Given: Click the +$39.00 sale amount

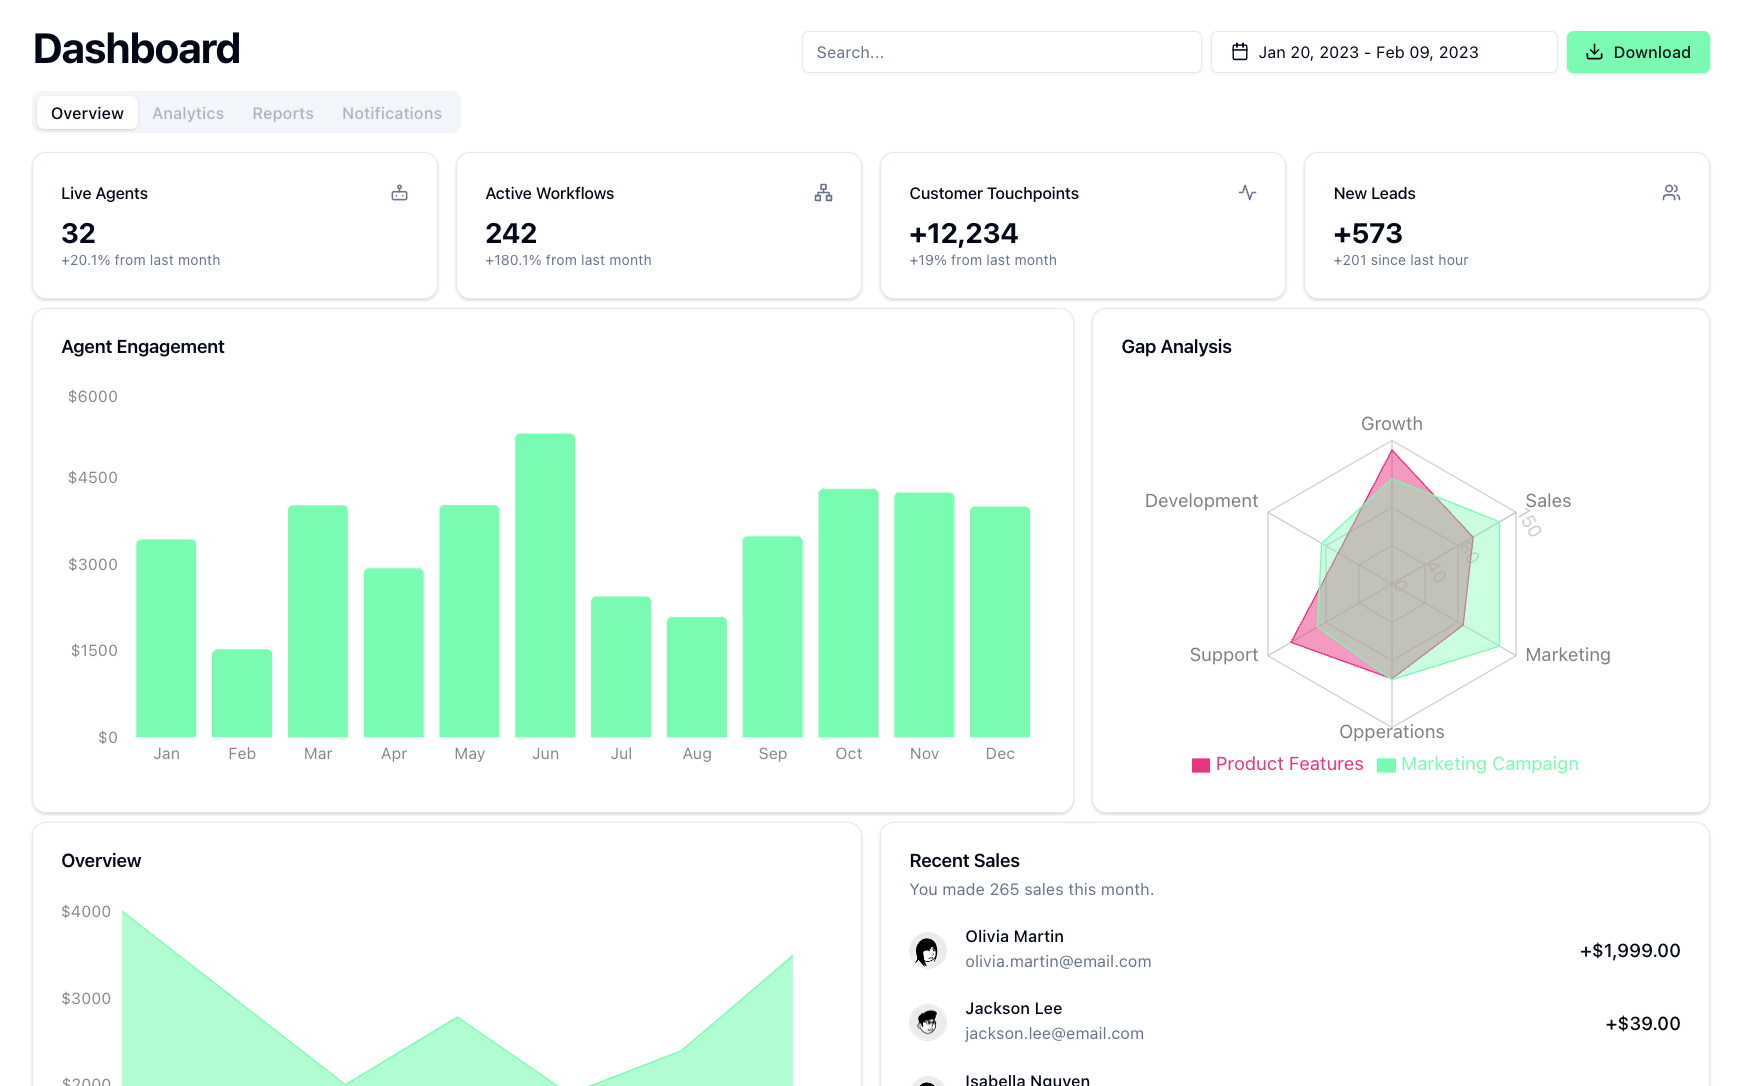Looking at the screenshot, I should coord(1643,1024).
